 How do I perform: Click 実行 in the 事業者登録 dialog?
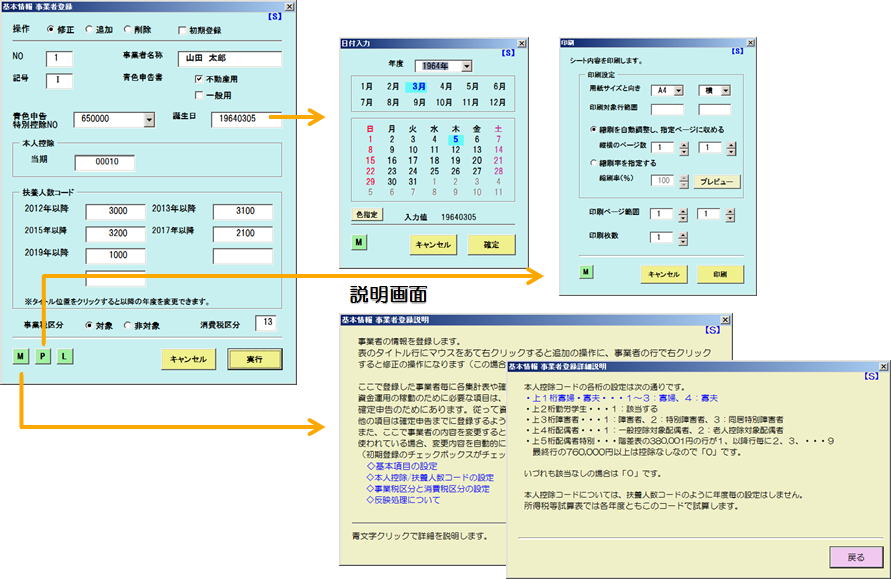255,359
